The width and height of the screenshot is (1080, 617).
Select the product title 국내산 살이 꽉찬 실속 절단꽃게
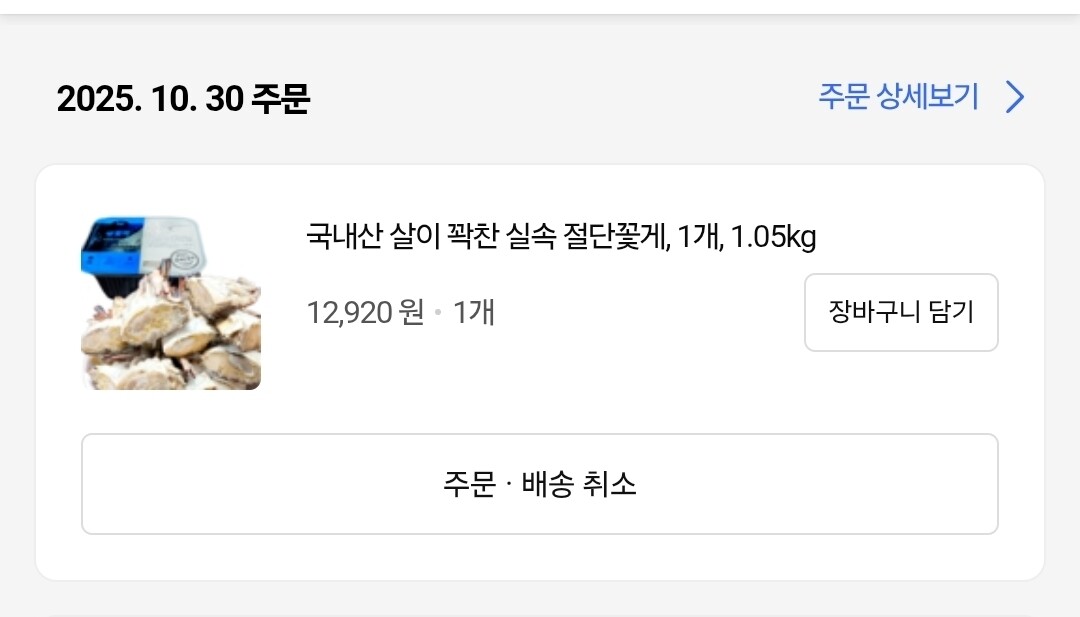484,238
